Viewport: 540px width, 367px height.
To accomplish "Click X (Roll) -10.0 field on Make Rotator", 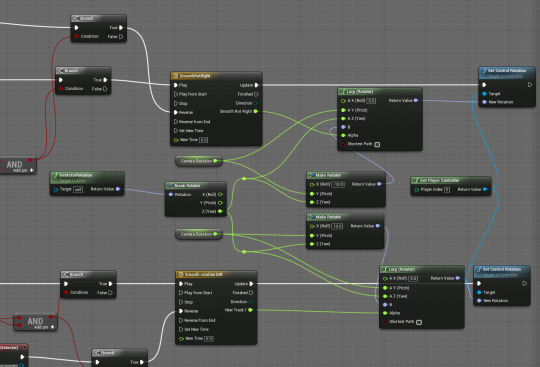I will 338,185.
